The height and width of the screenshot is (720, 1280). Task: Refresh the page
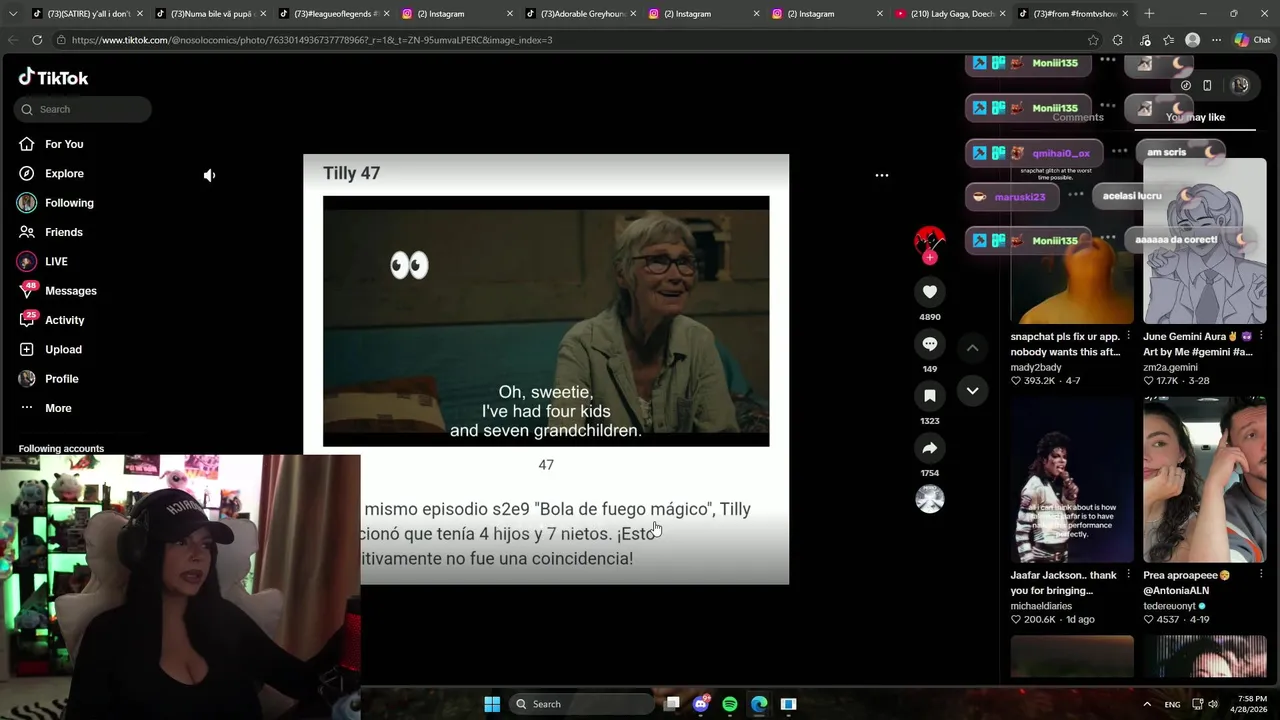(x=37, y=40)
